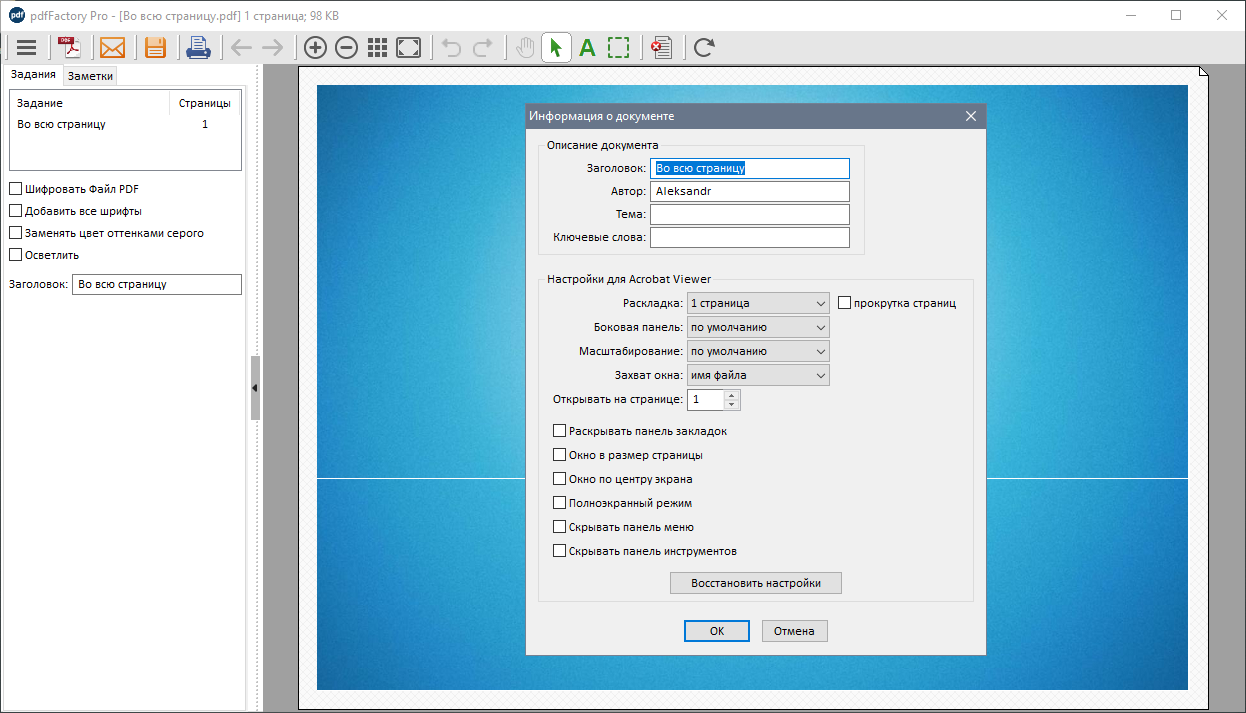The width and height of the screenshot is (1246, 713).
Task: Redo the last action
Action: [x=482, y=47]
